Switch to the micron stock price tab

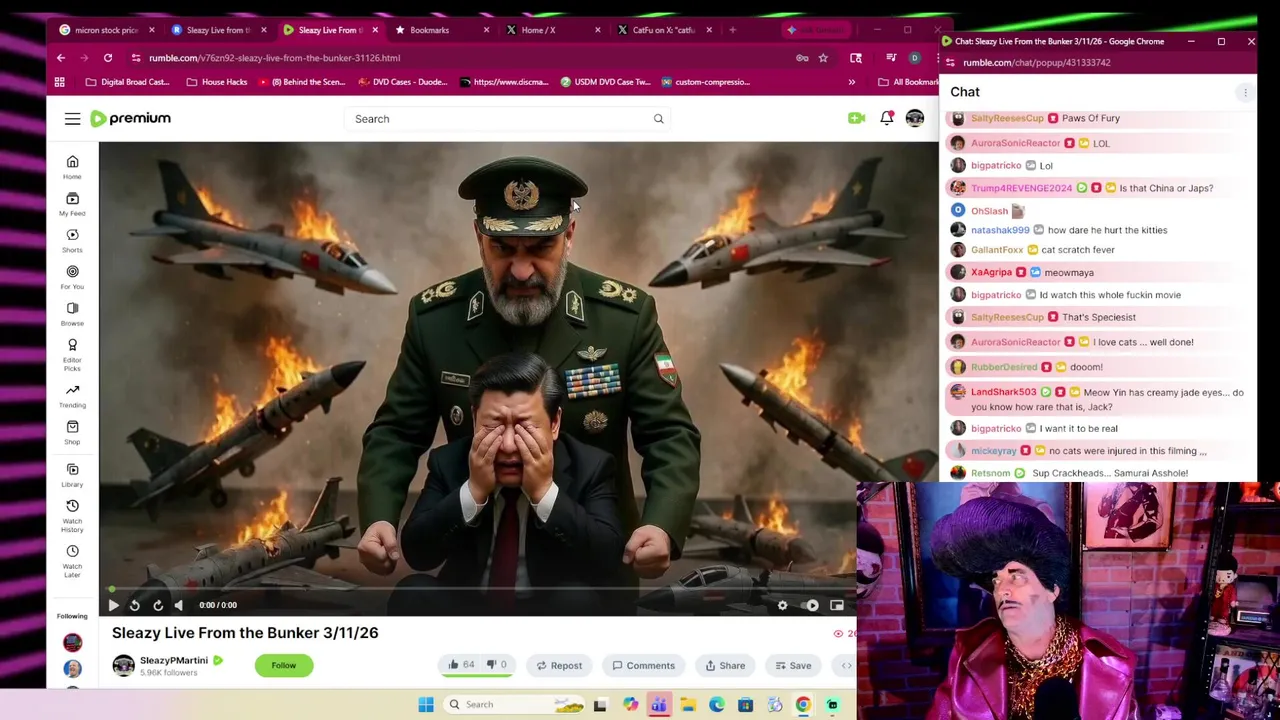click(104, 30)
